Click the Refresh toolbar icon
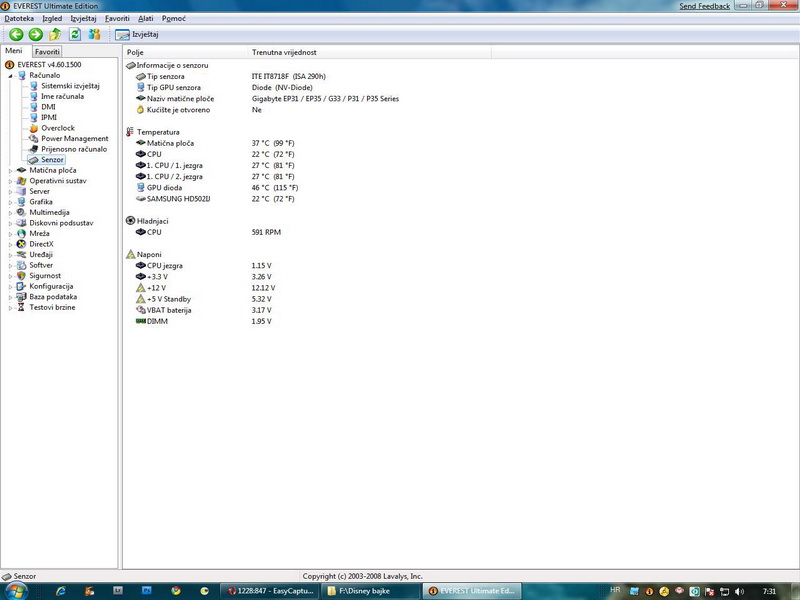The width and height of the screenshot is (800, 600). (74, 34)
